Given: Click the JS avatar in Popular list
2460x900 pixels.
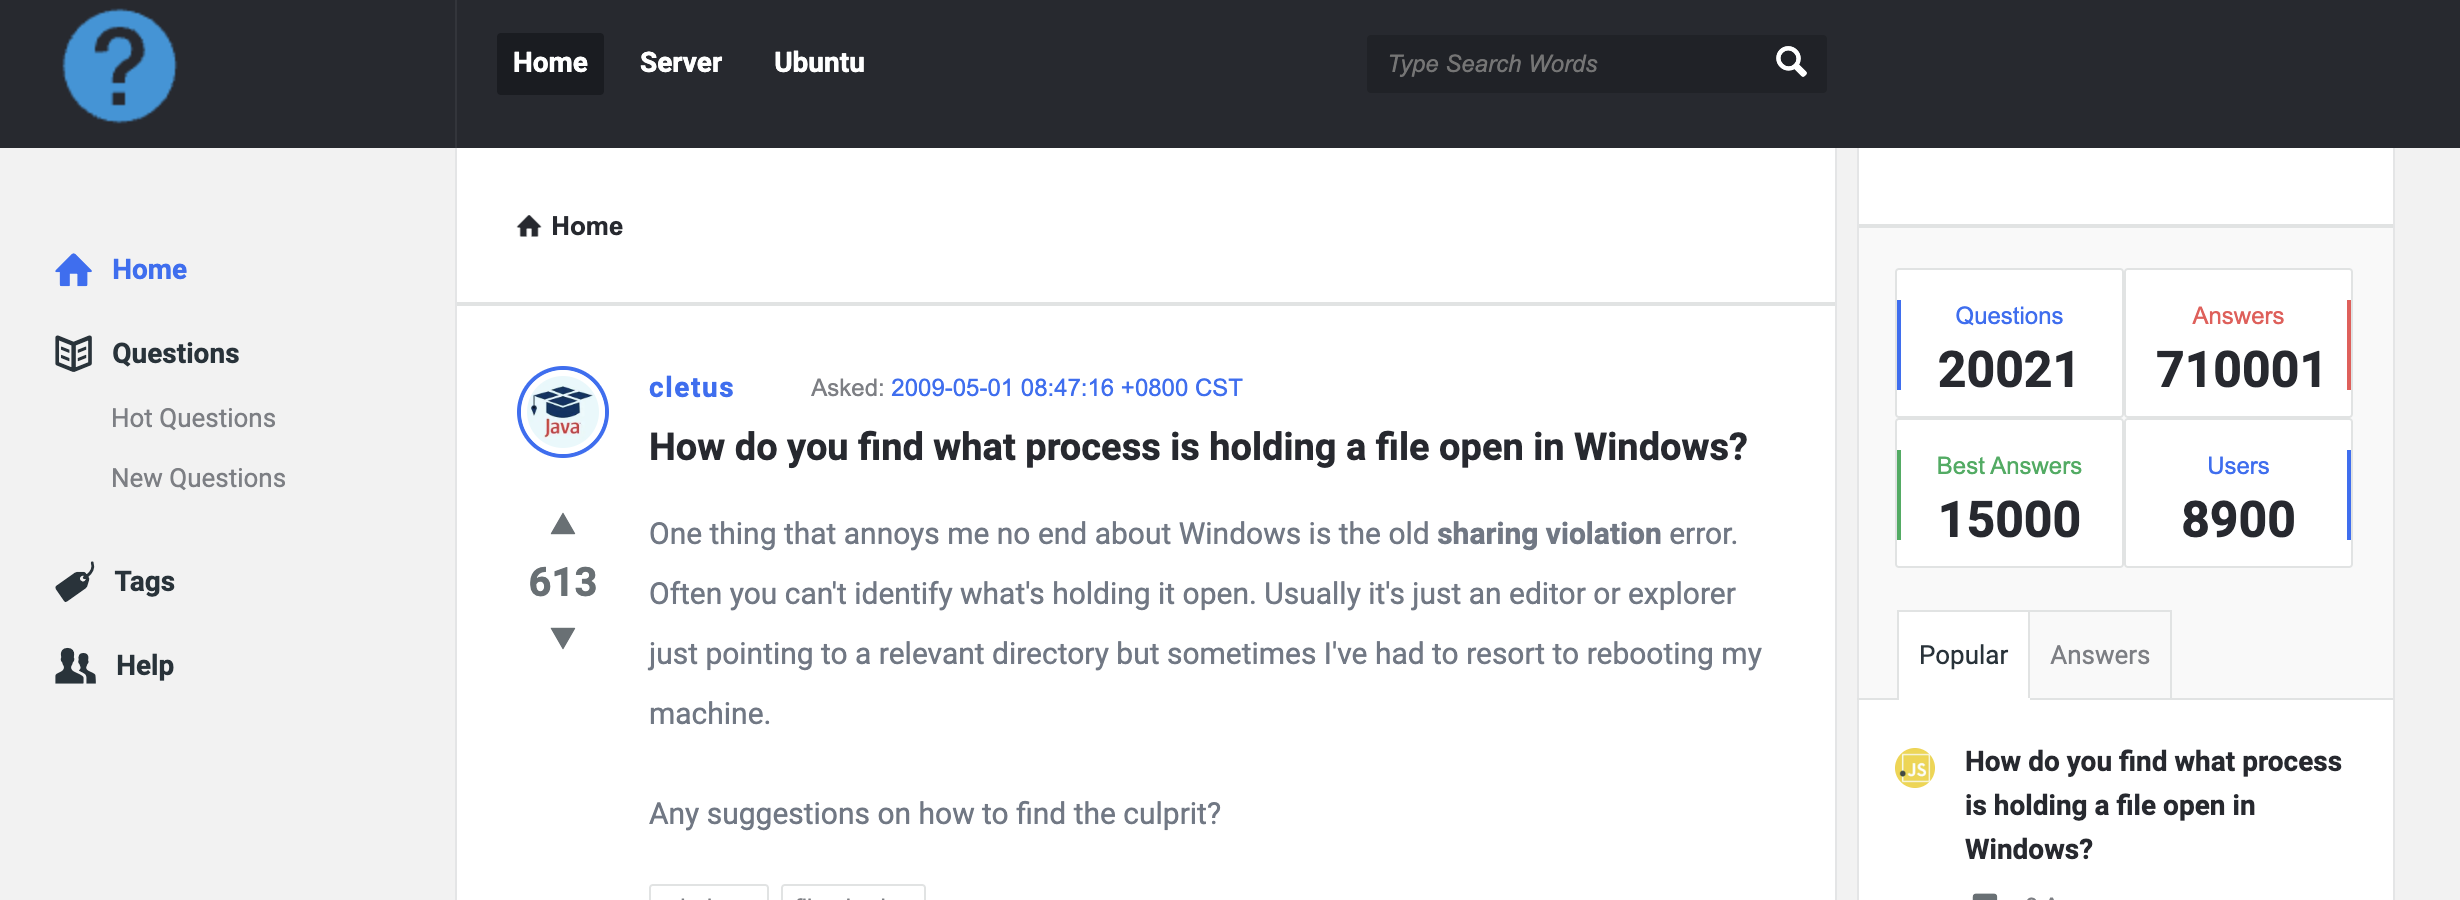Looking at the screenshot, I should [1915, 768].
